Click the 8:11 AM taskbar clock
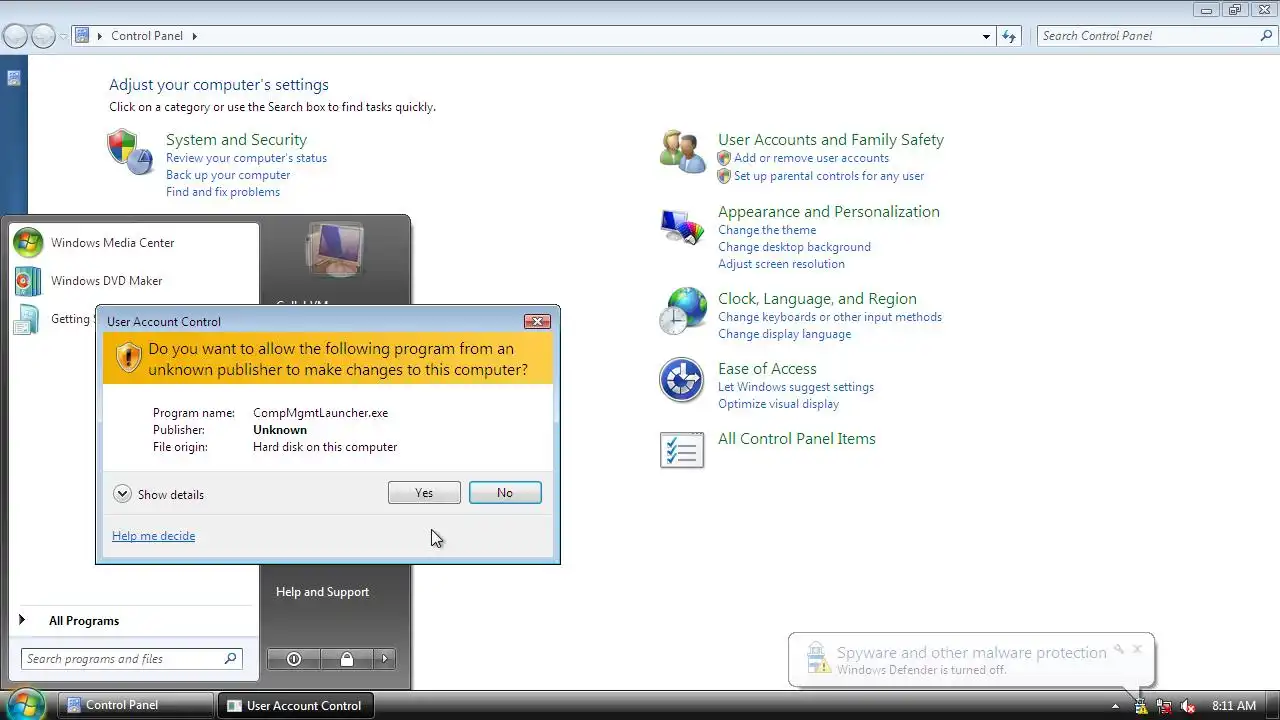 pos(1234,706)
